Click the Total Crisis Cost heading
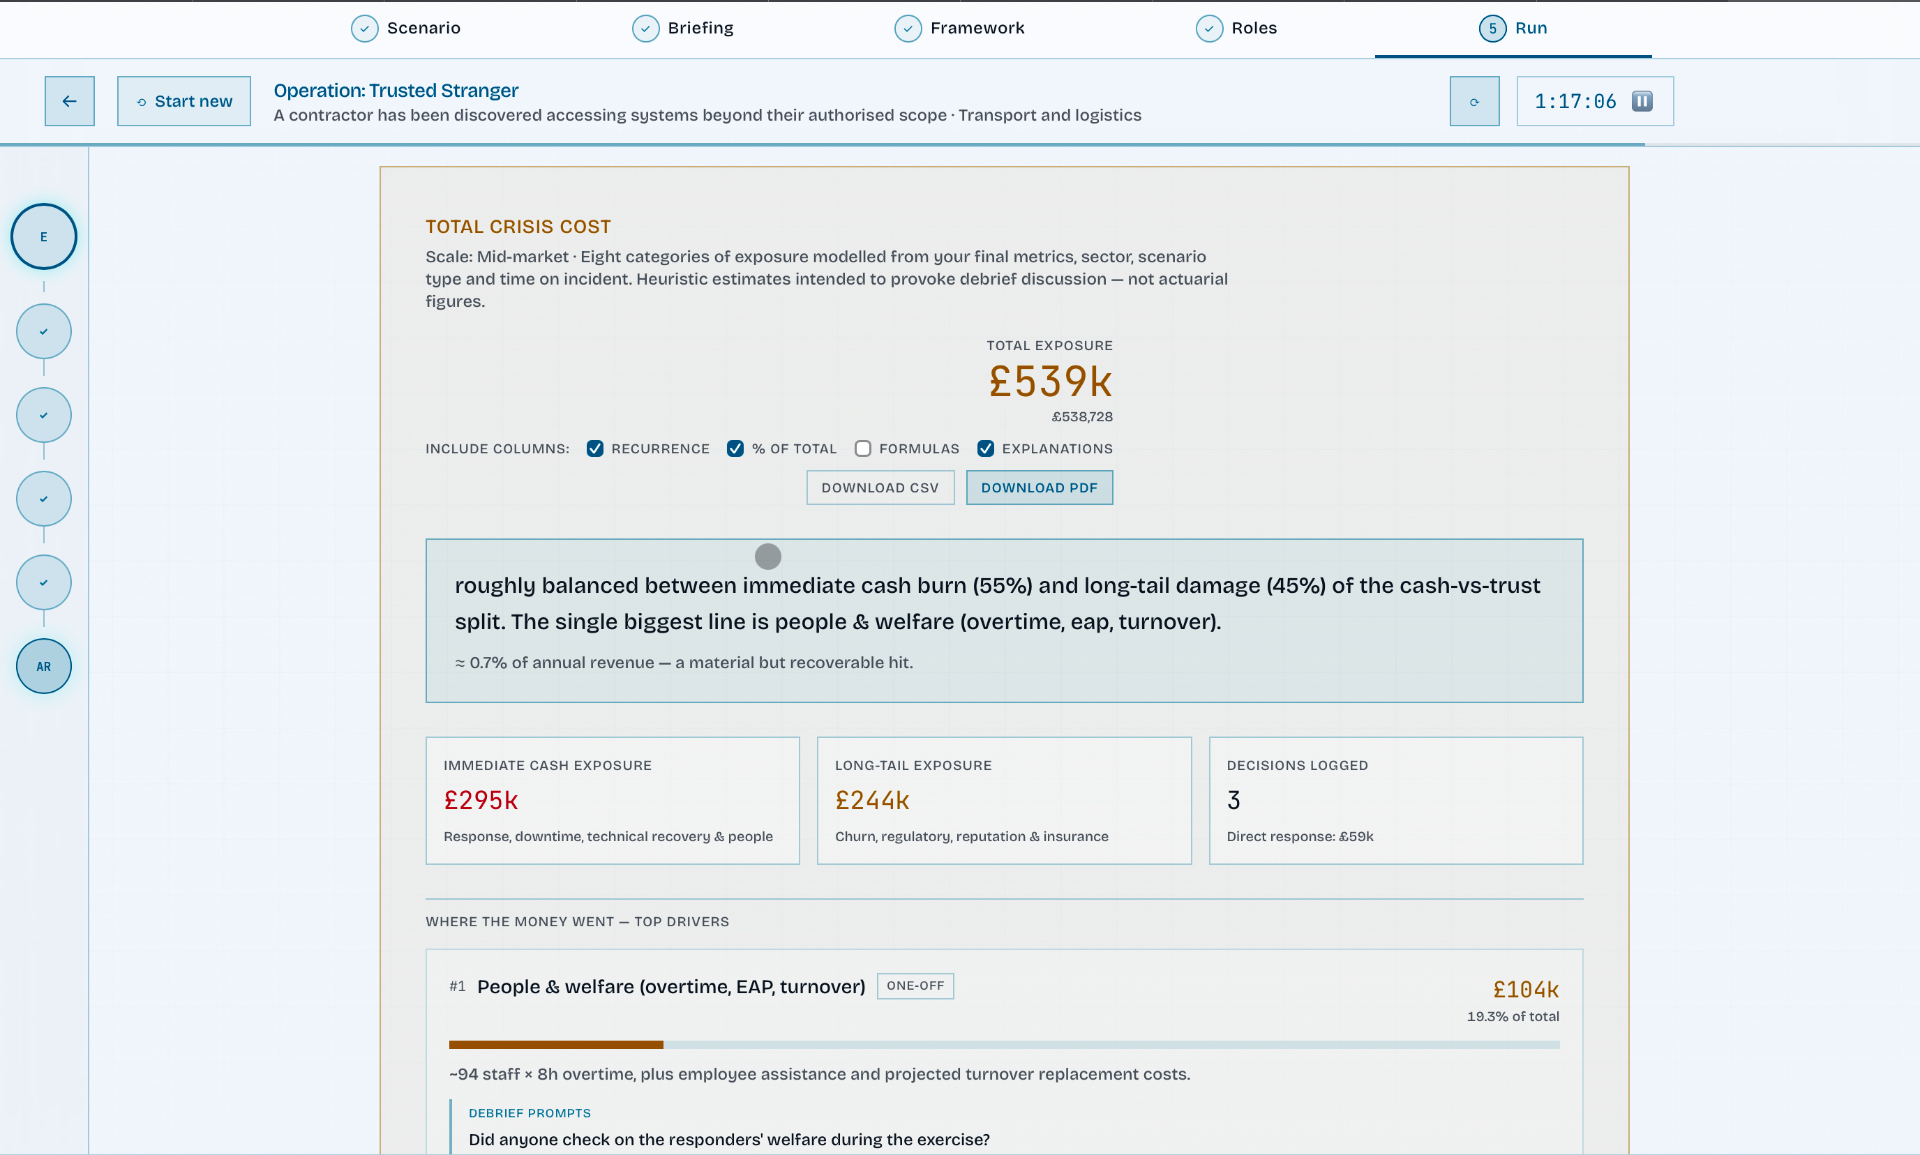This screenshot has width=1920, height=1155. 518,227
